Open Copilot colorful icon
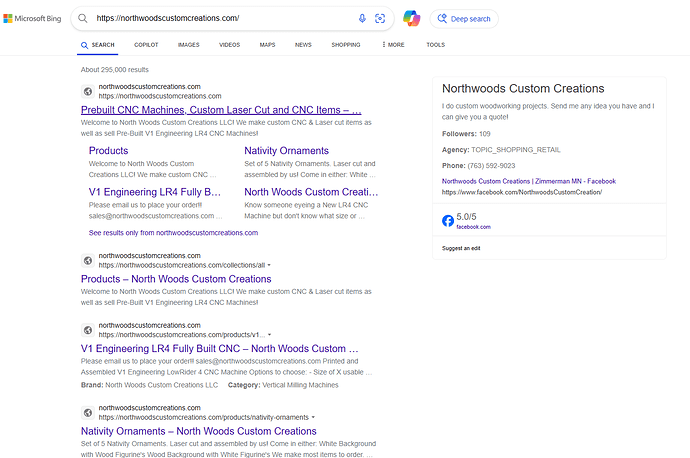Viewport: 690px width, 458px height. tap(411, 18)
